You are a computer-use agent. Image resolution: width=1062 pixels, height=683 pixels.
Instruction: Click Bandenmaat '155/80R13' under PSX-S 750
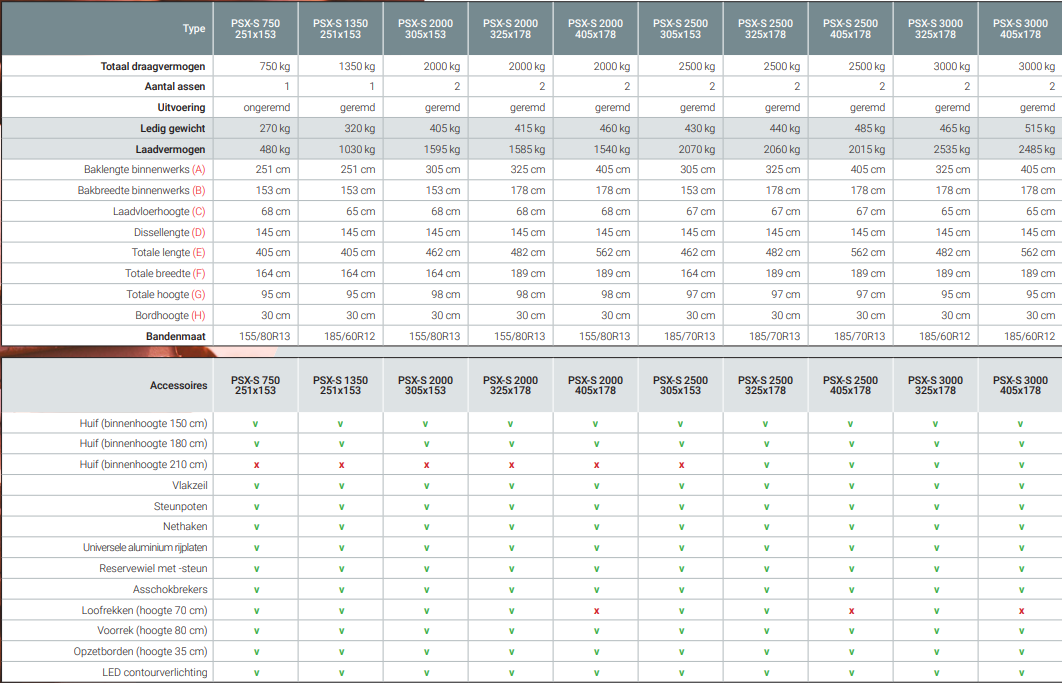point(265,337)
